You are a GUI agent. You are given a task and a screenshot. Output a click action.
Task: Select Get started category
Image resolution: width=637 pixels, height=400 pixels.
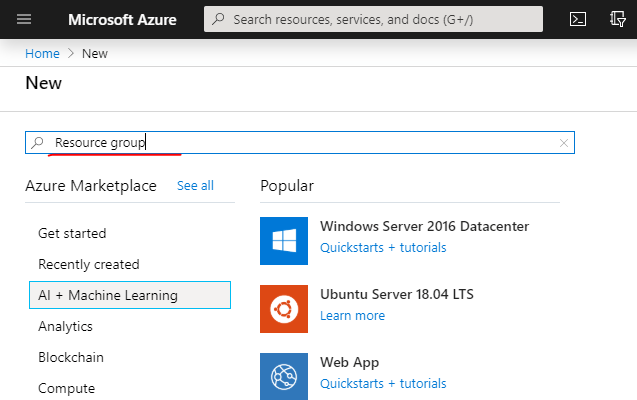pos(72,233)
